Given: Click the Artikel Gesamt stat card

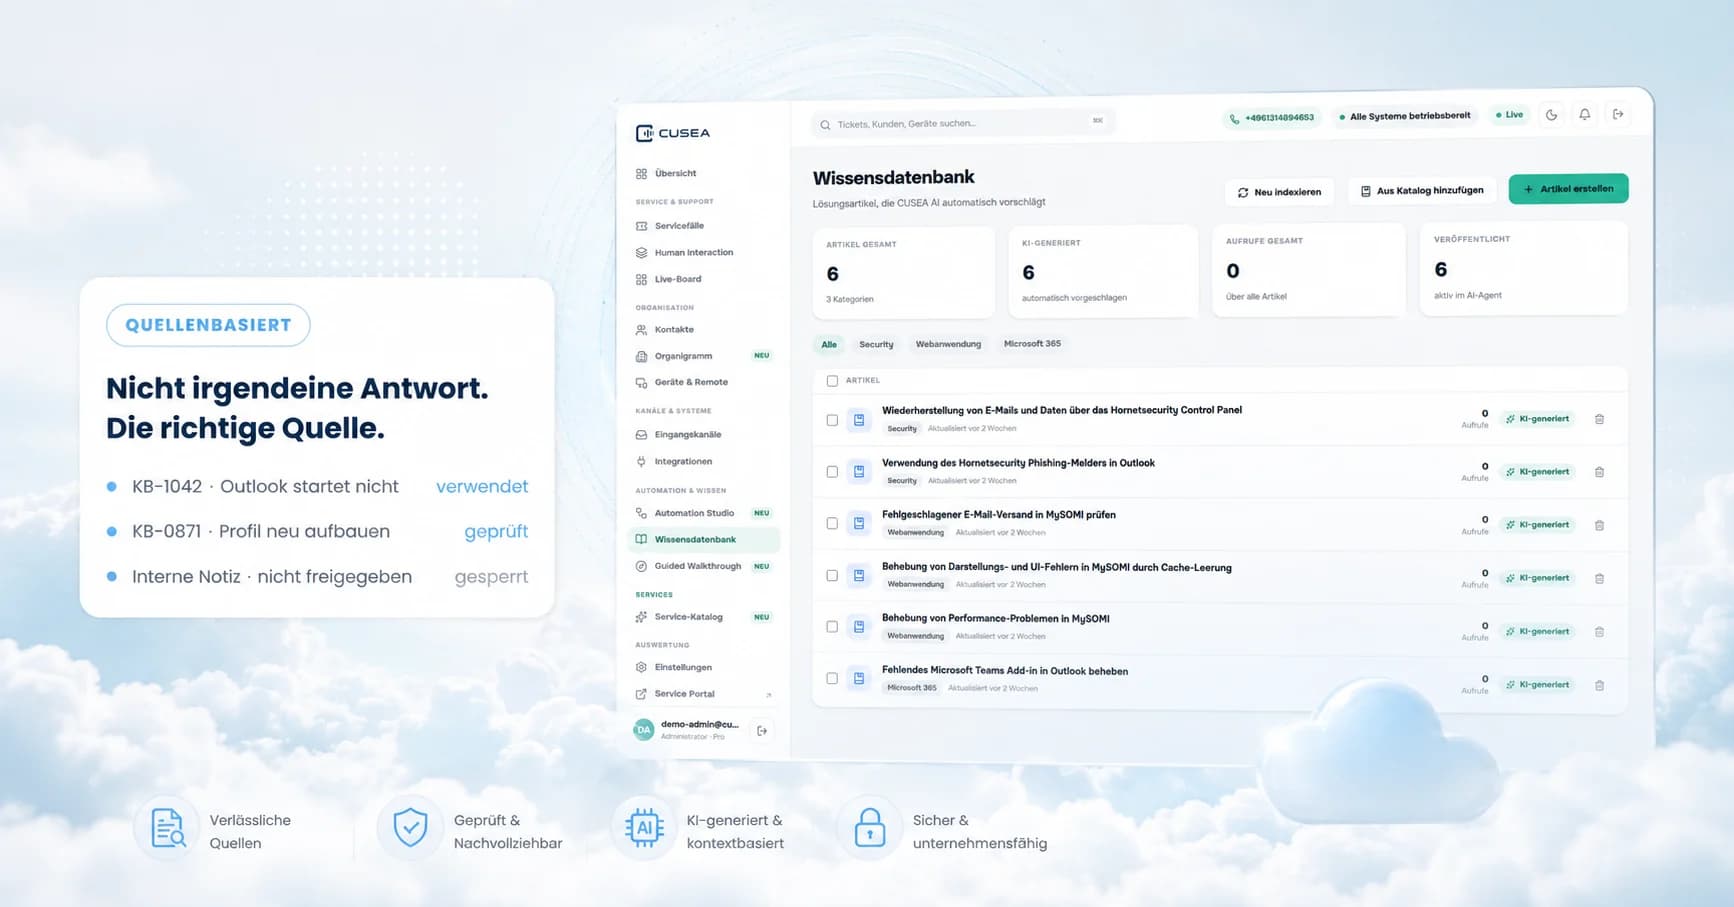Looking at the screenshot, I should coord(903,273).
